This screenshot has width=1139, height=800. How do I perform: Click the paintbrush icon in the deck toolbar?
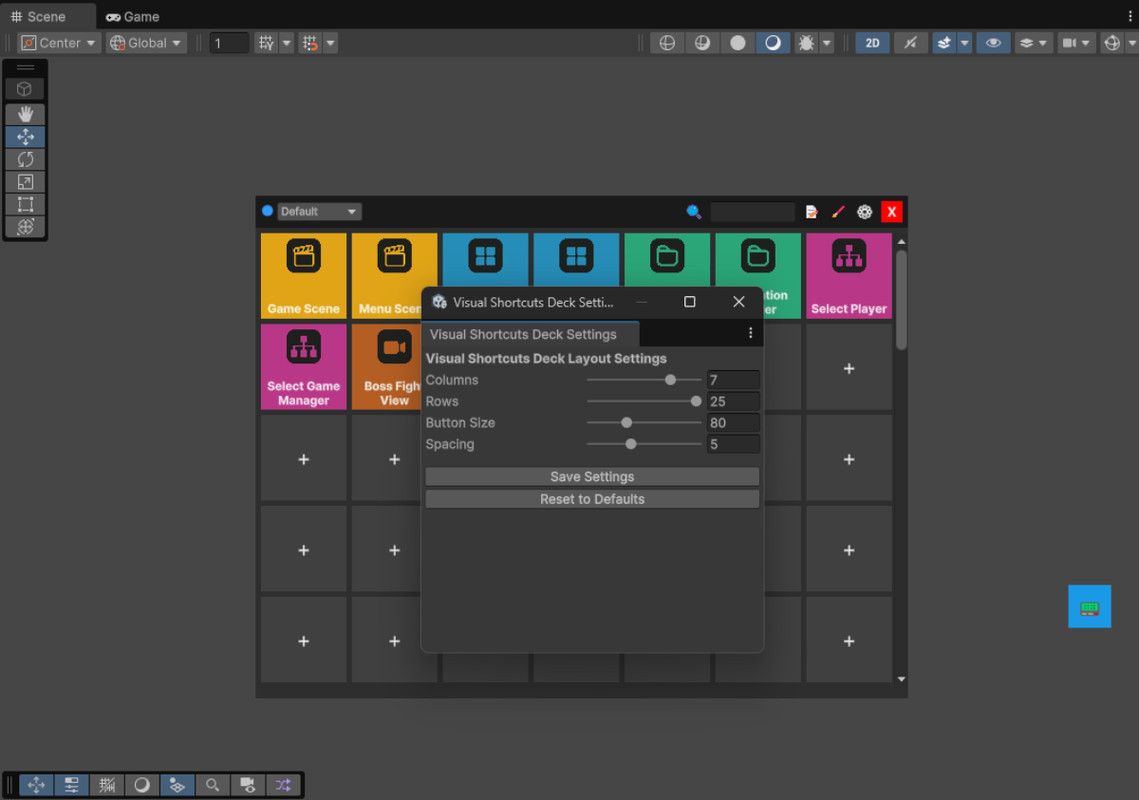point(838,211)
